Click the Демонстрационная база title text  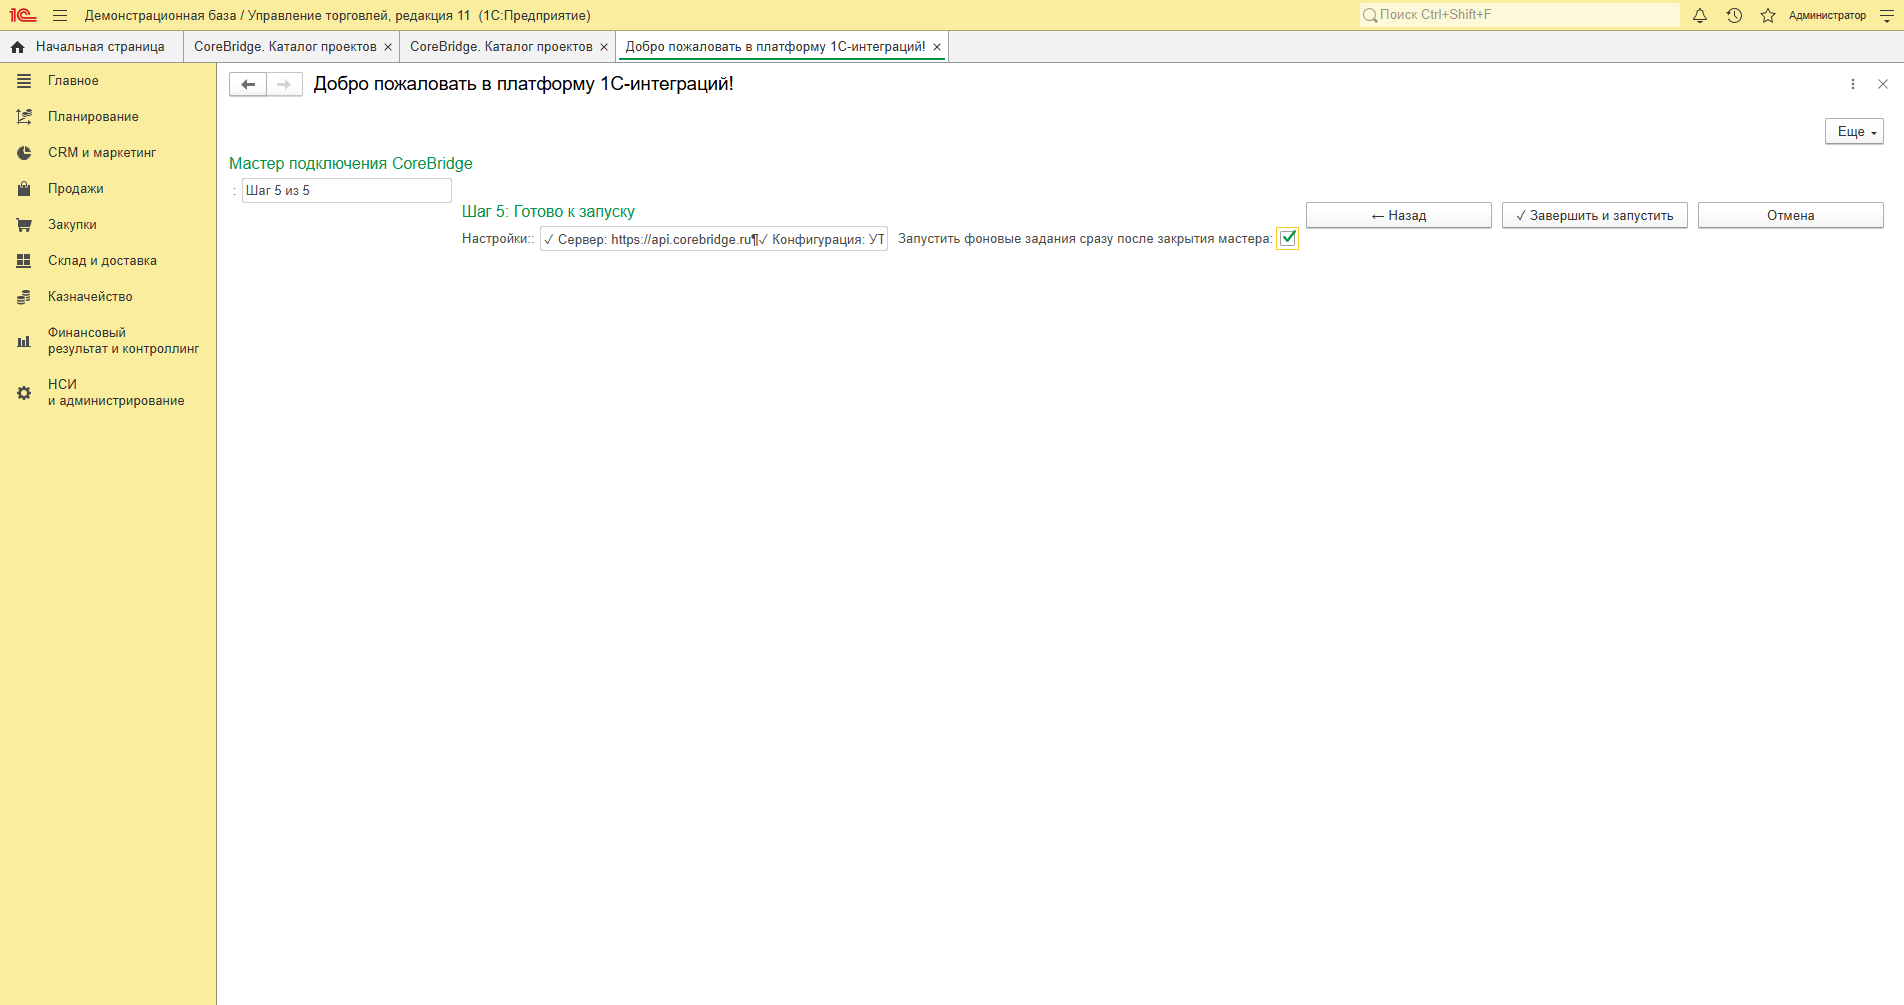pyautogui.click(x=338, y=15)
